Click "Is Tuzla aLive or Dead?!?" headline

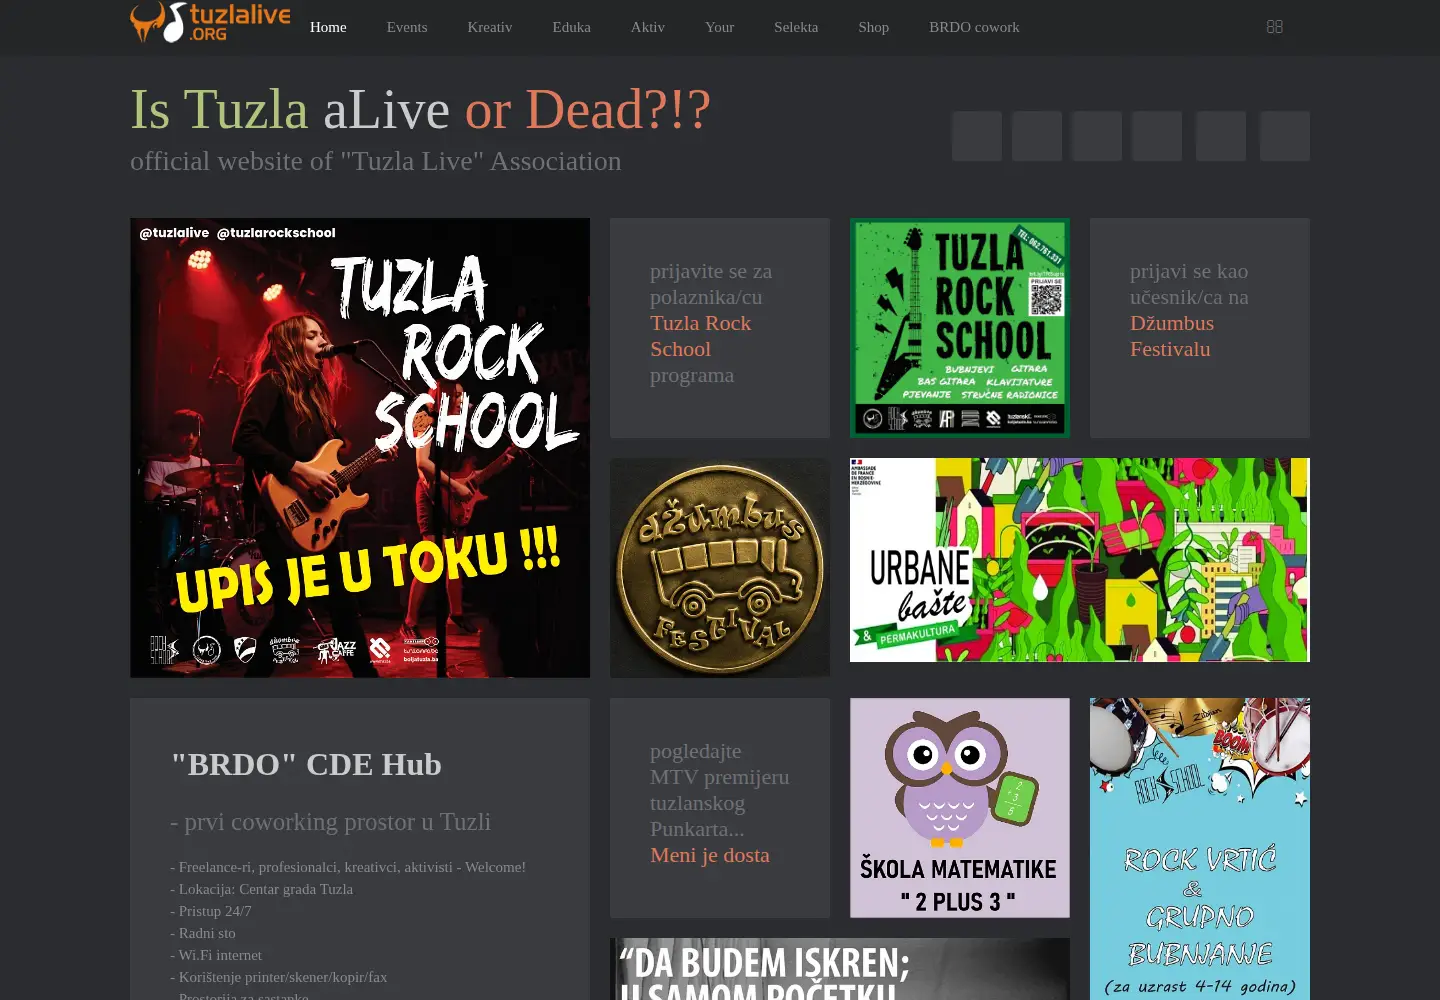tap(420, 109)
